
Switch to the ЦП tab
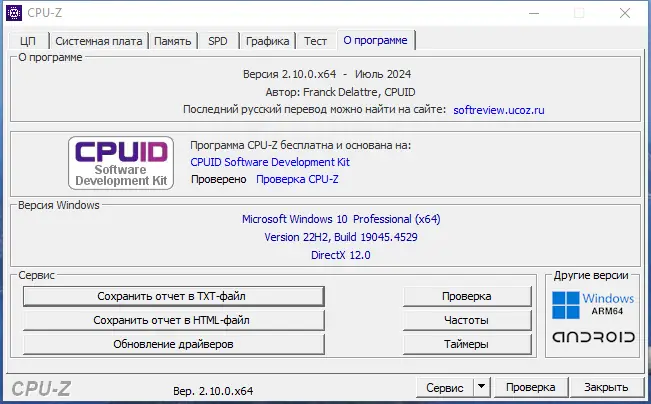pos(28,41)
